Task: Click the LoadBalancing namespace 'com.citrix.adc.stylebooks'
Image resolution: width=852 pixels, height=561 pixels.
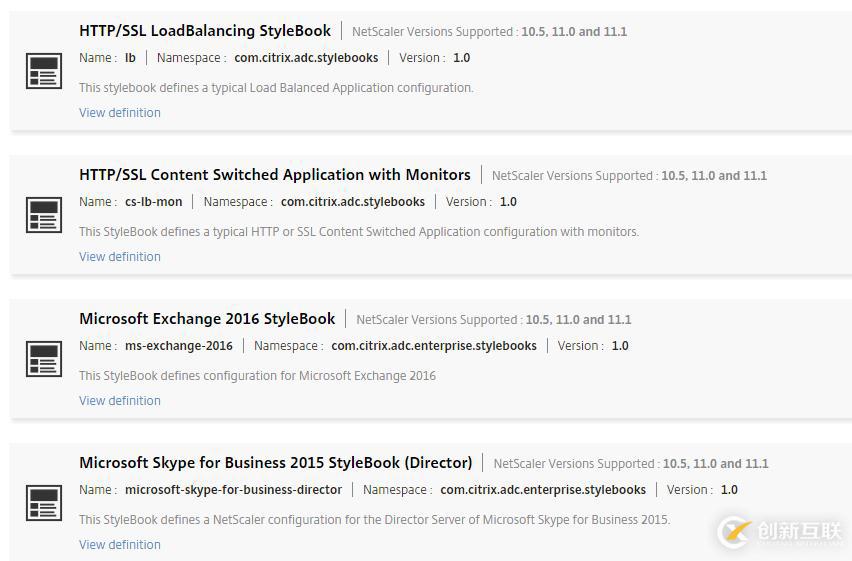Action: (306, 58)
